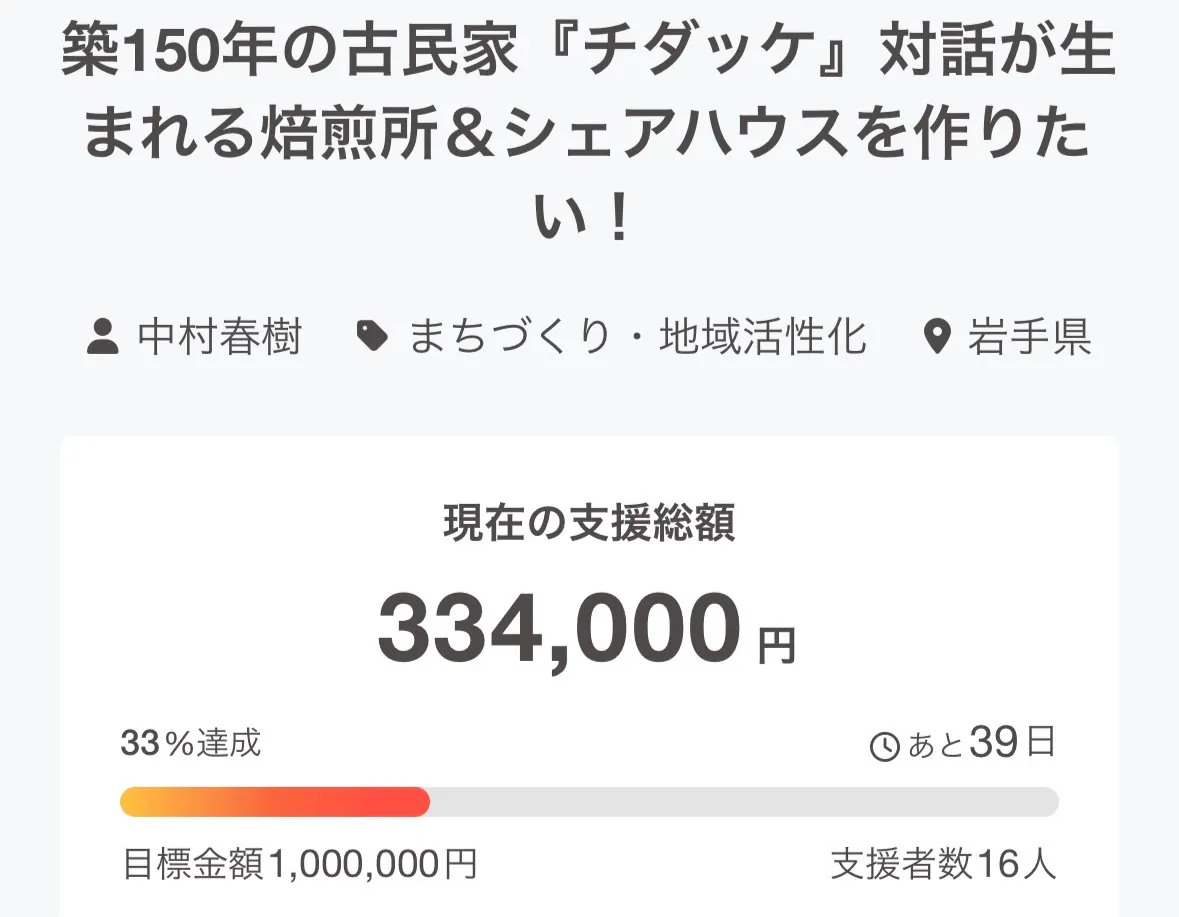
Task: Tap the 支援者数16人 supporter count
Action: (x=943, y=865)
